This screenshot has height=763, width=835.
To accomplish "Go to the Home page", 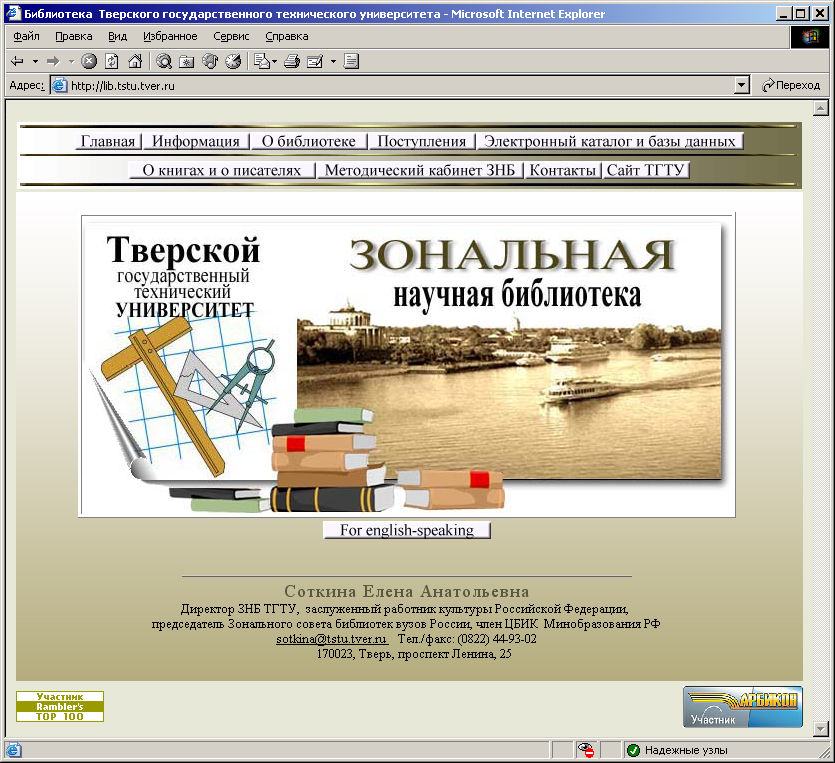I will 135,61.
